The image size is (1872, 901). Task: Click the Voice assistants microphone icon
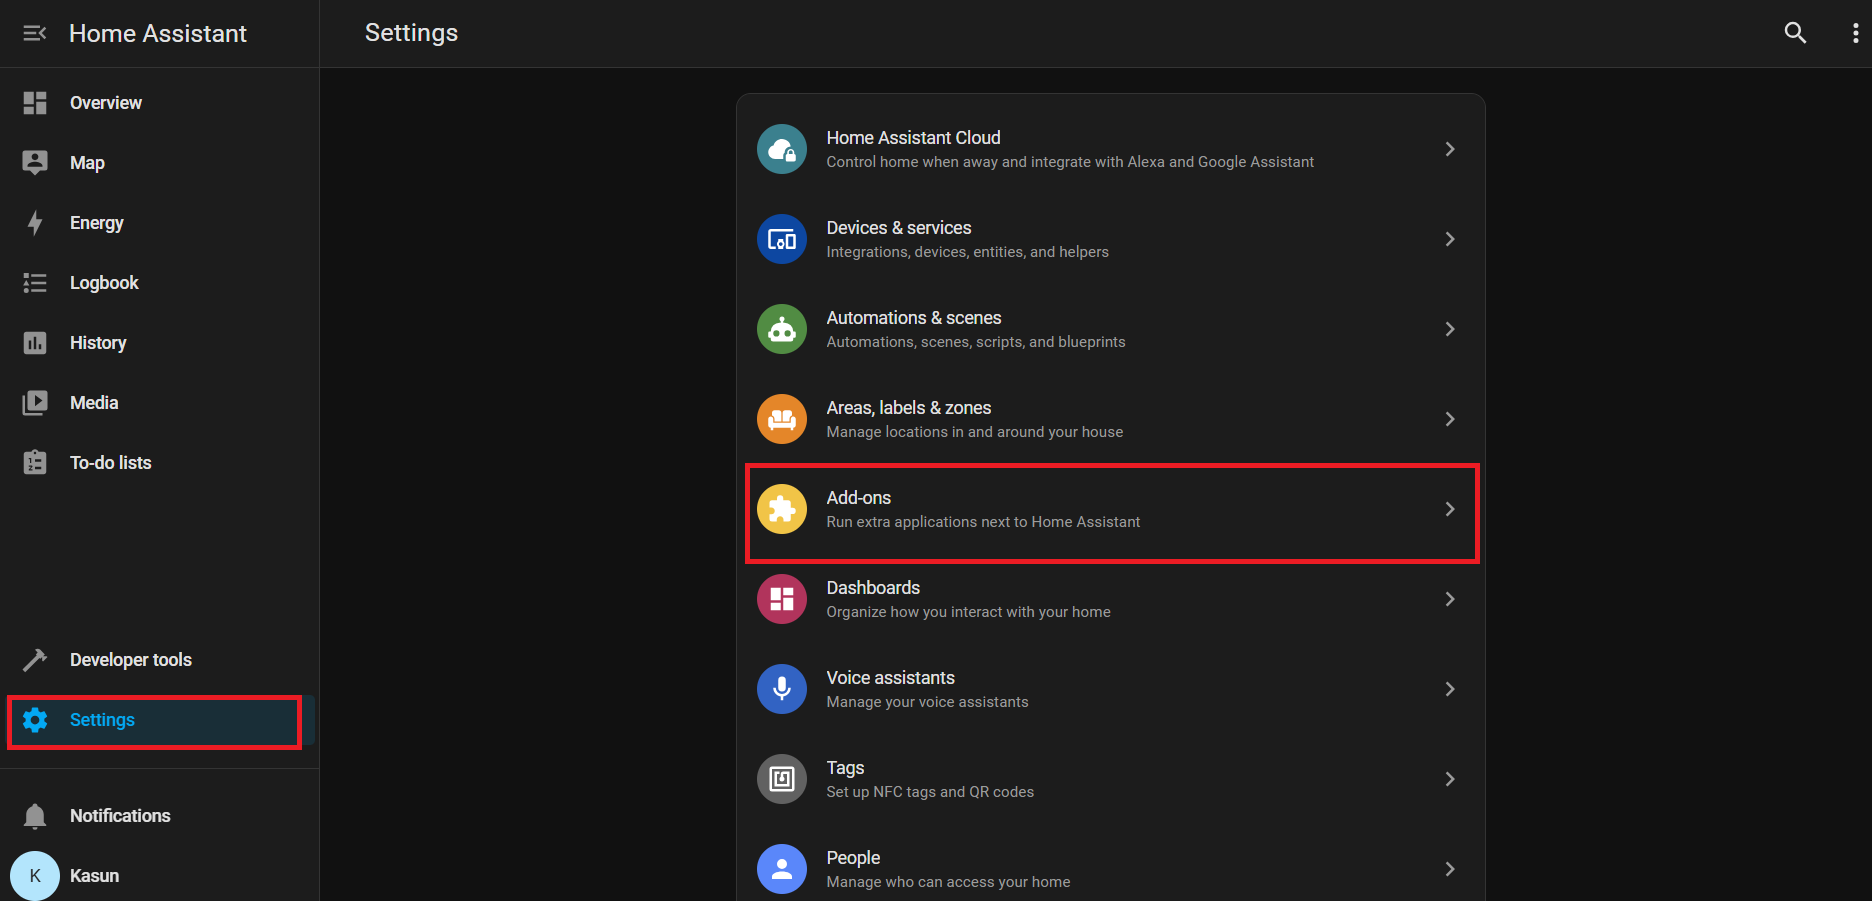pos(782,689)
